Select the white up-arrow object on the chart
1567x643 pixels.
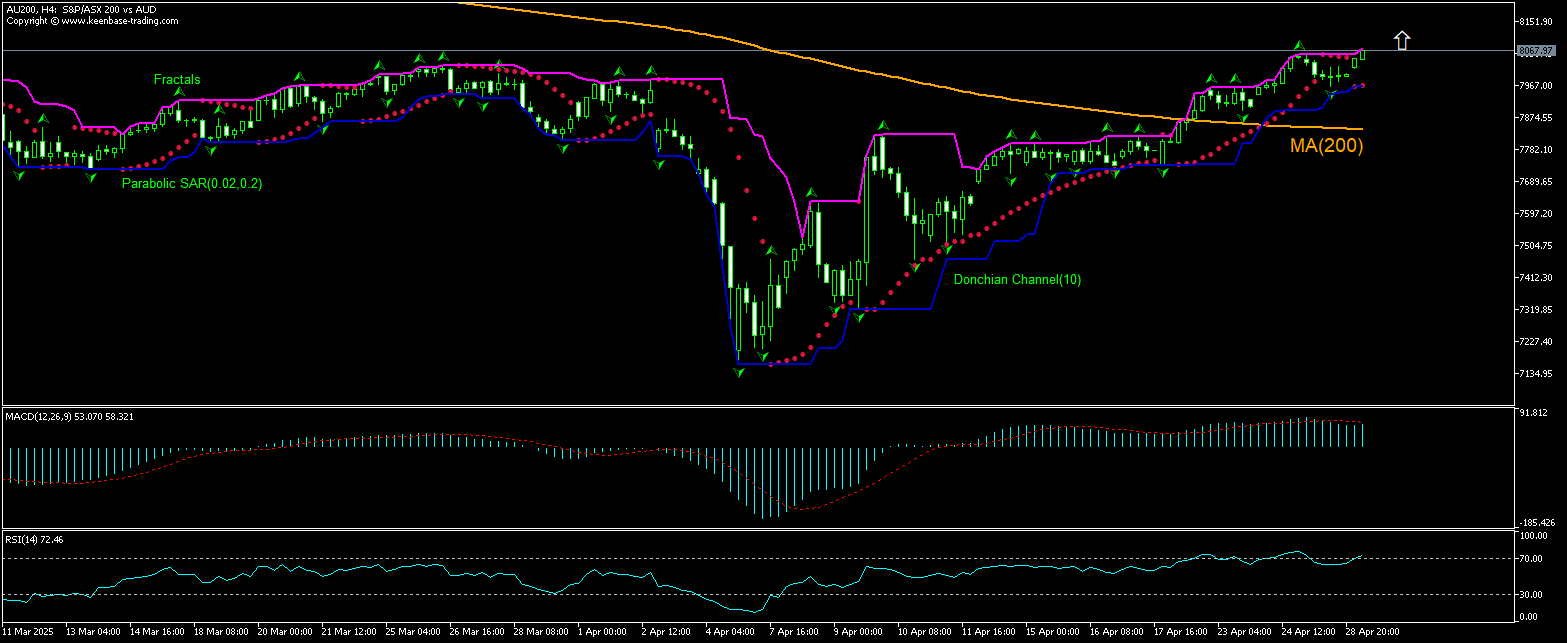pyautogui.click(x=1402, y=40)
